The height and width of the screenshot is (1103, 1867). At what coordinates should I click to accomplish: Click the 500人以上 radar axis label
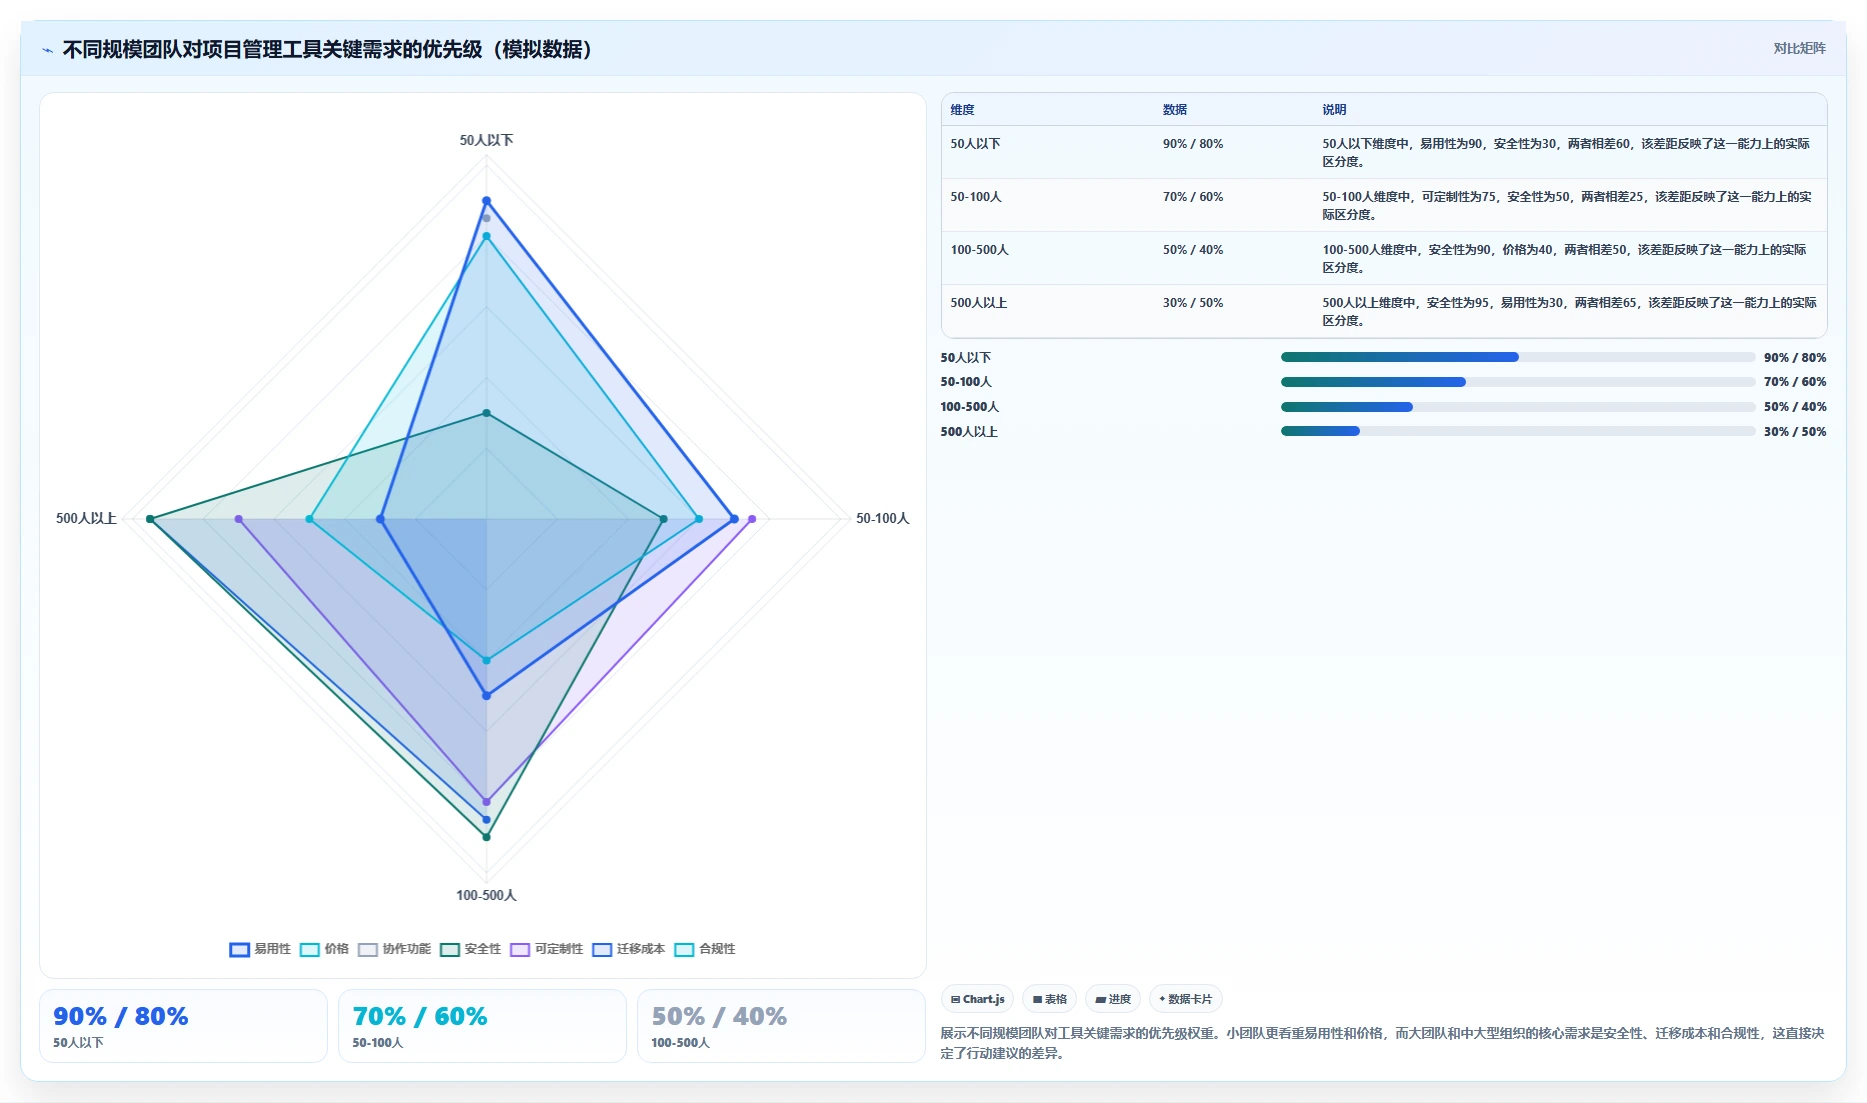(x=86, y=518)
